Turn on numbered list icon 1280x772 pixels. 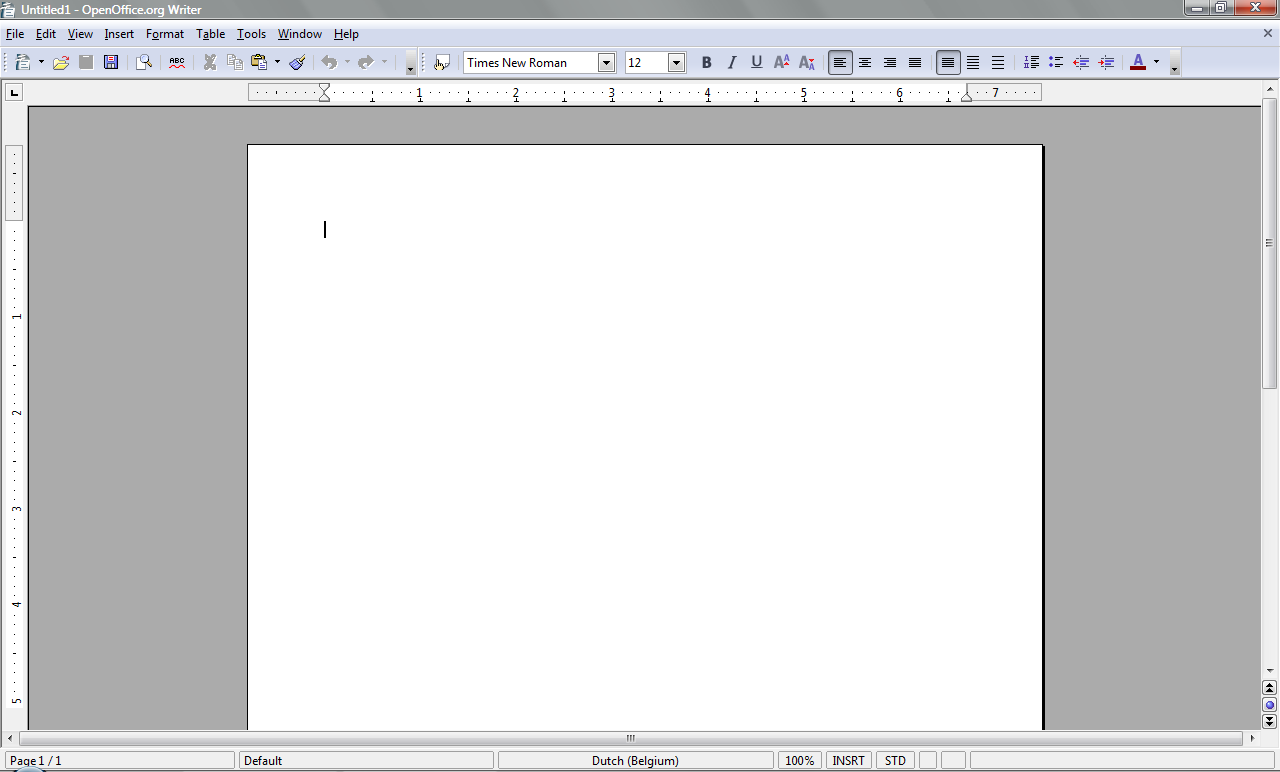coord(1031,63)
